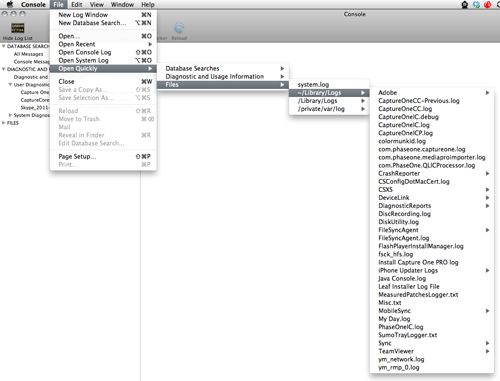Choose Open System Log
The height and width of the screenshot is (381, 500).
[103, 60]
